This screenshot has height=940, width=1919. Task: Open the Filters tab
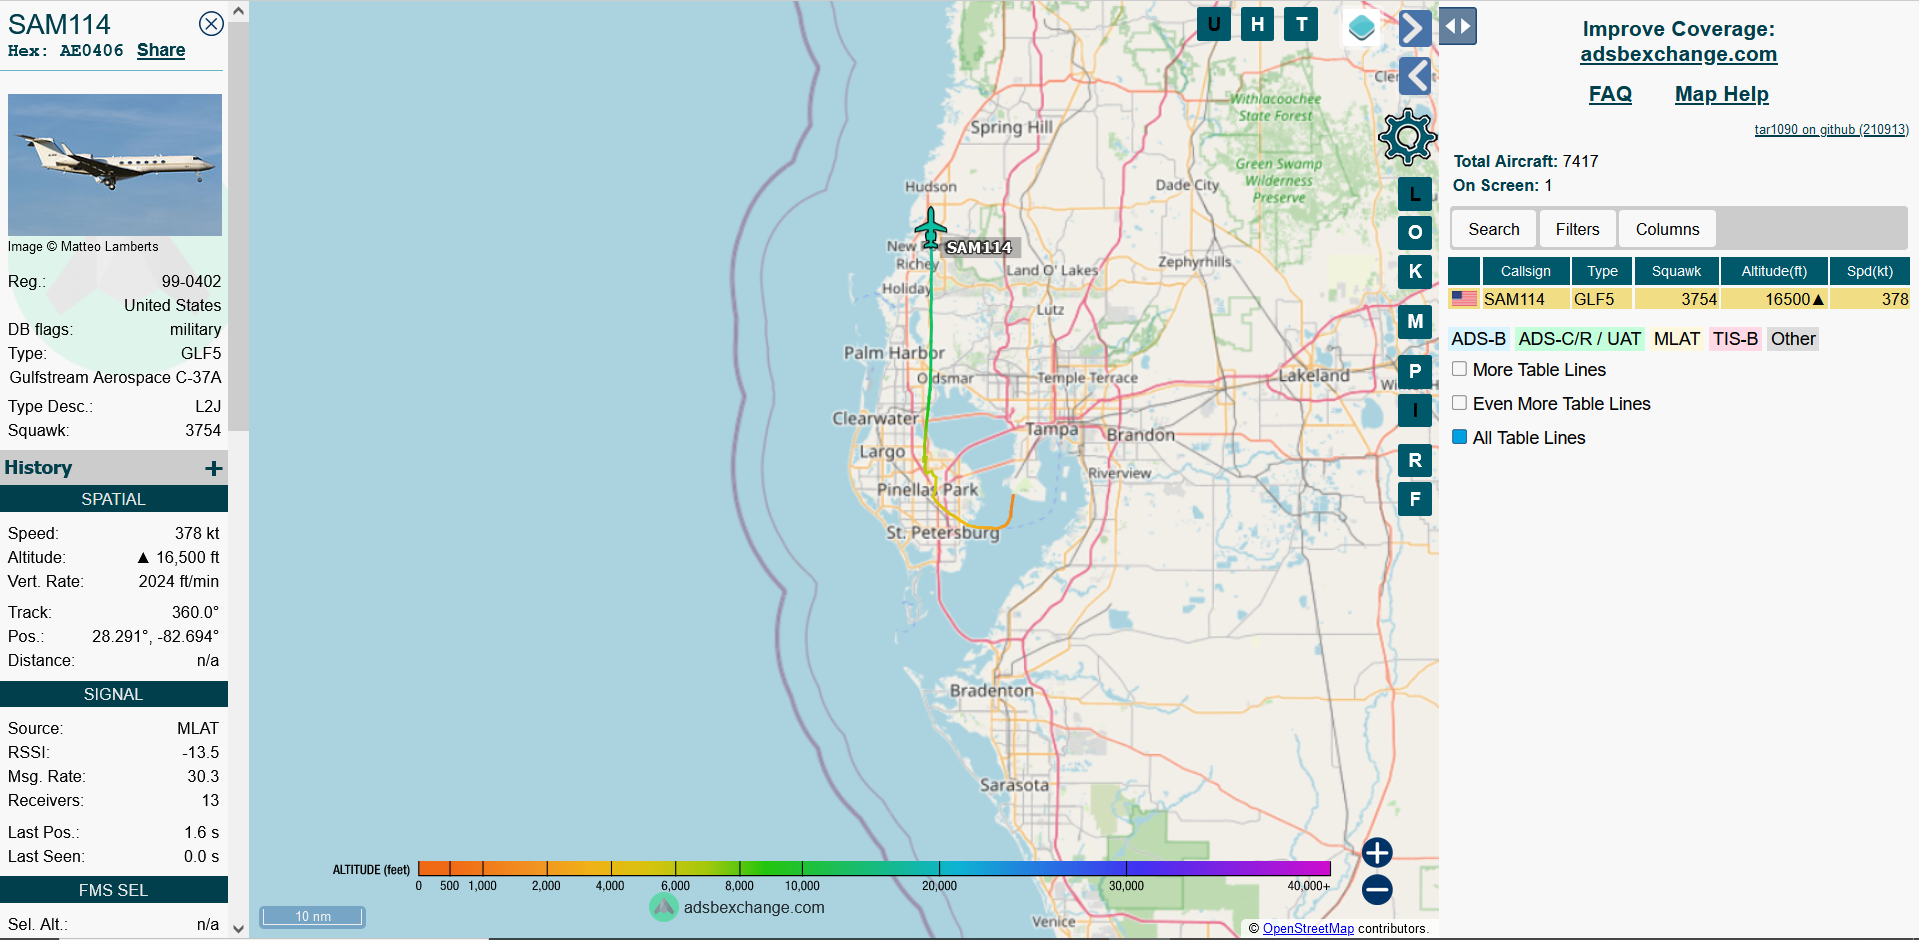(1577, 229)
